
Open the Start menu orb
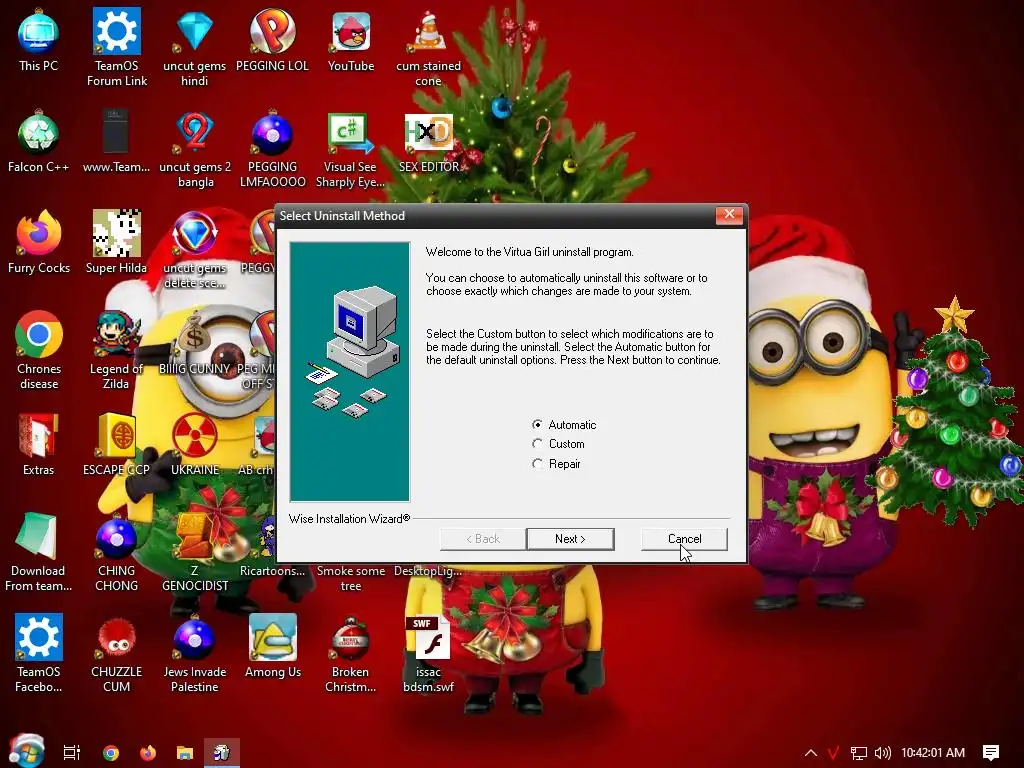point(26,751)
